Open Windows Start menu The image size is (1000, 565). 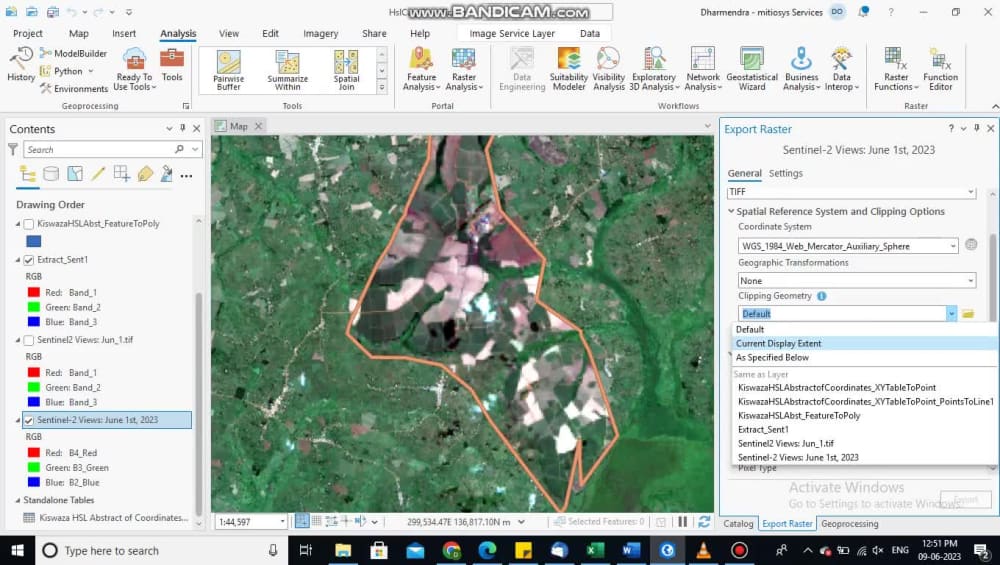(x=17, y=550)
